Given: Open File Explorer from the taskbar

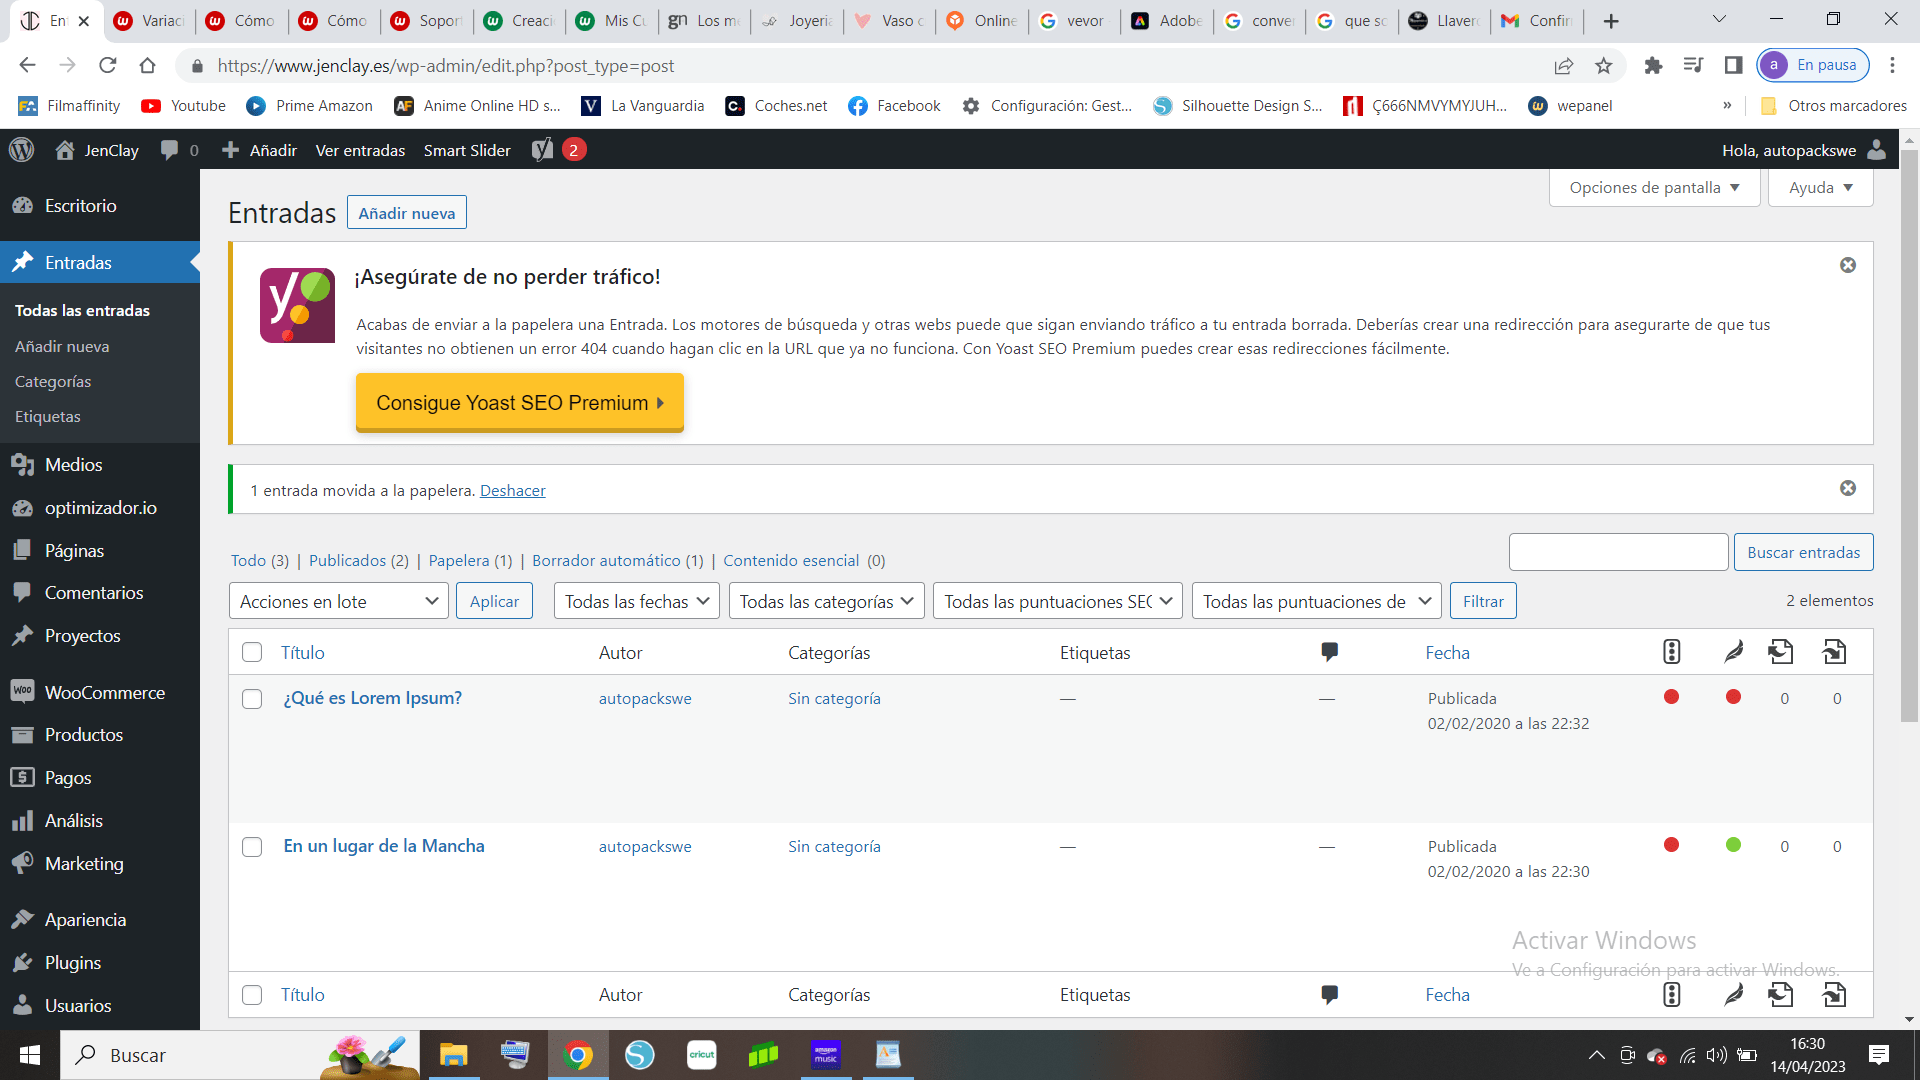Looking at the screenshot, I should [453, 1055].
